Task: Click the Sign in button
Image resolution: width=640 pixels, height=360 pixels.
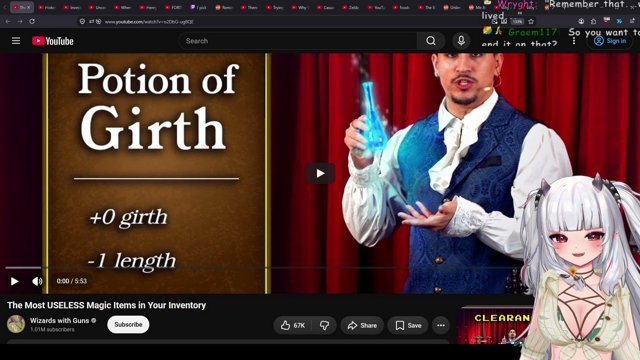Action: (611, 41)
